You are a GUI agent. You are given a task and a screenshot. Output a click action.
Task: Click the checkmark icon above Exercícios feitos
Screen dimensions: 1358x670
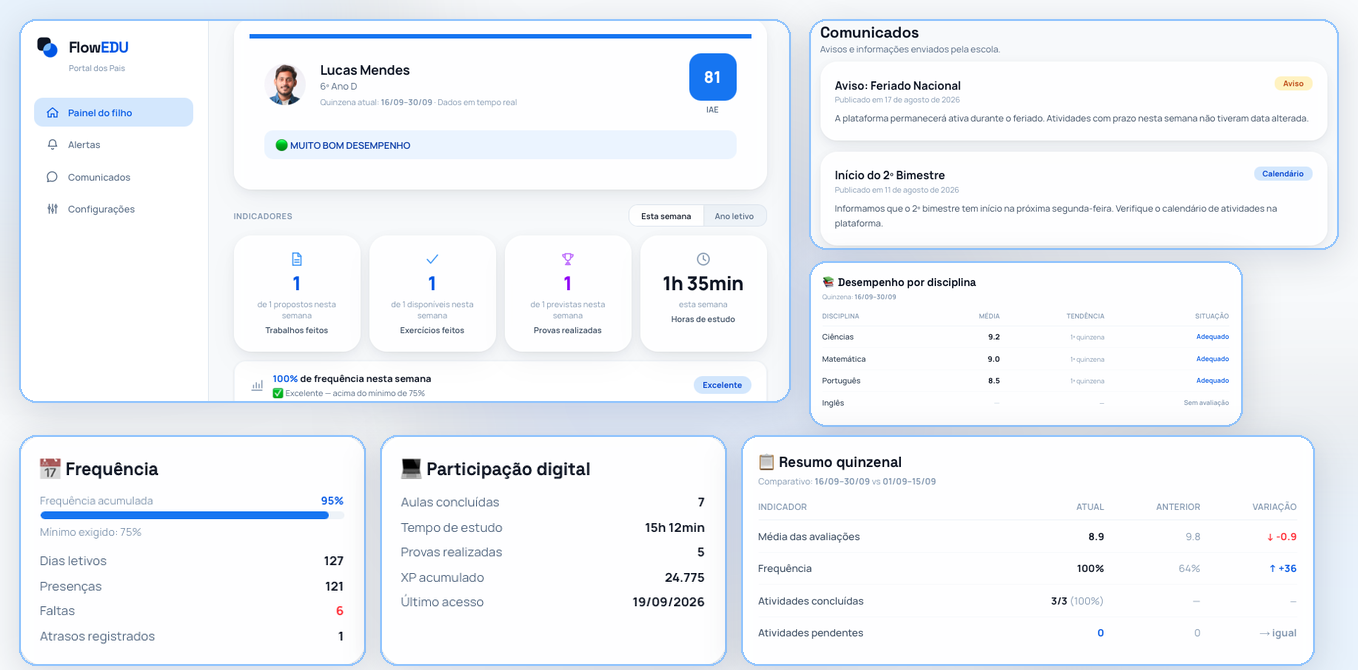[432, 260]
